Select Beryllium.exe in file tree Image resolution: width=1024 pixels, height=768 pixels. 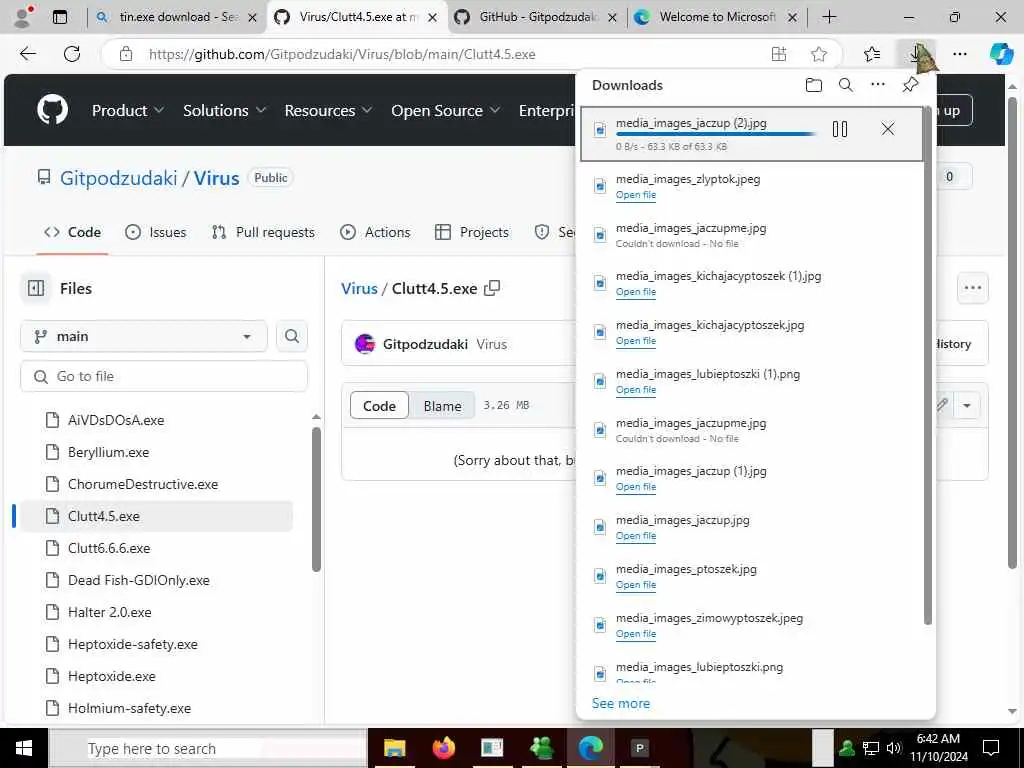[x=108, y=452]
